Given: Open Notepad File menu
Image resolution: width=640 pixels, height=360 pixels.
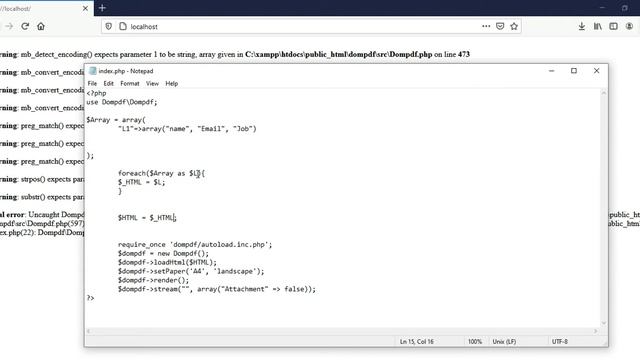Looking at the screenshot, I should tap(92, 83).
